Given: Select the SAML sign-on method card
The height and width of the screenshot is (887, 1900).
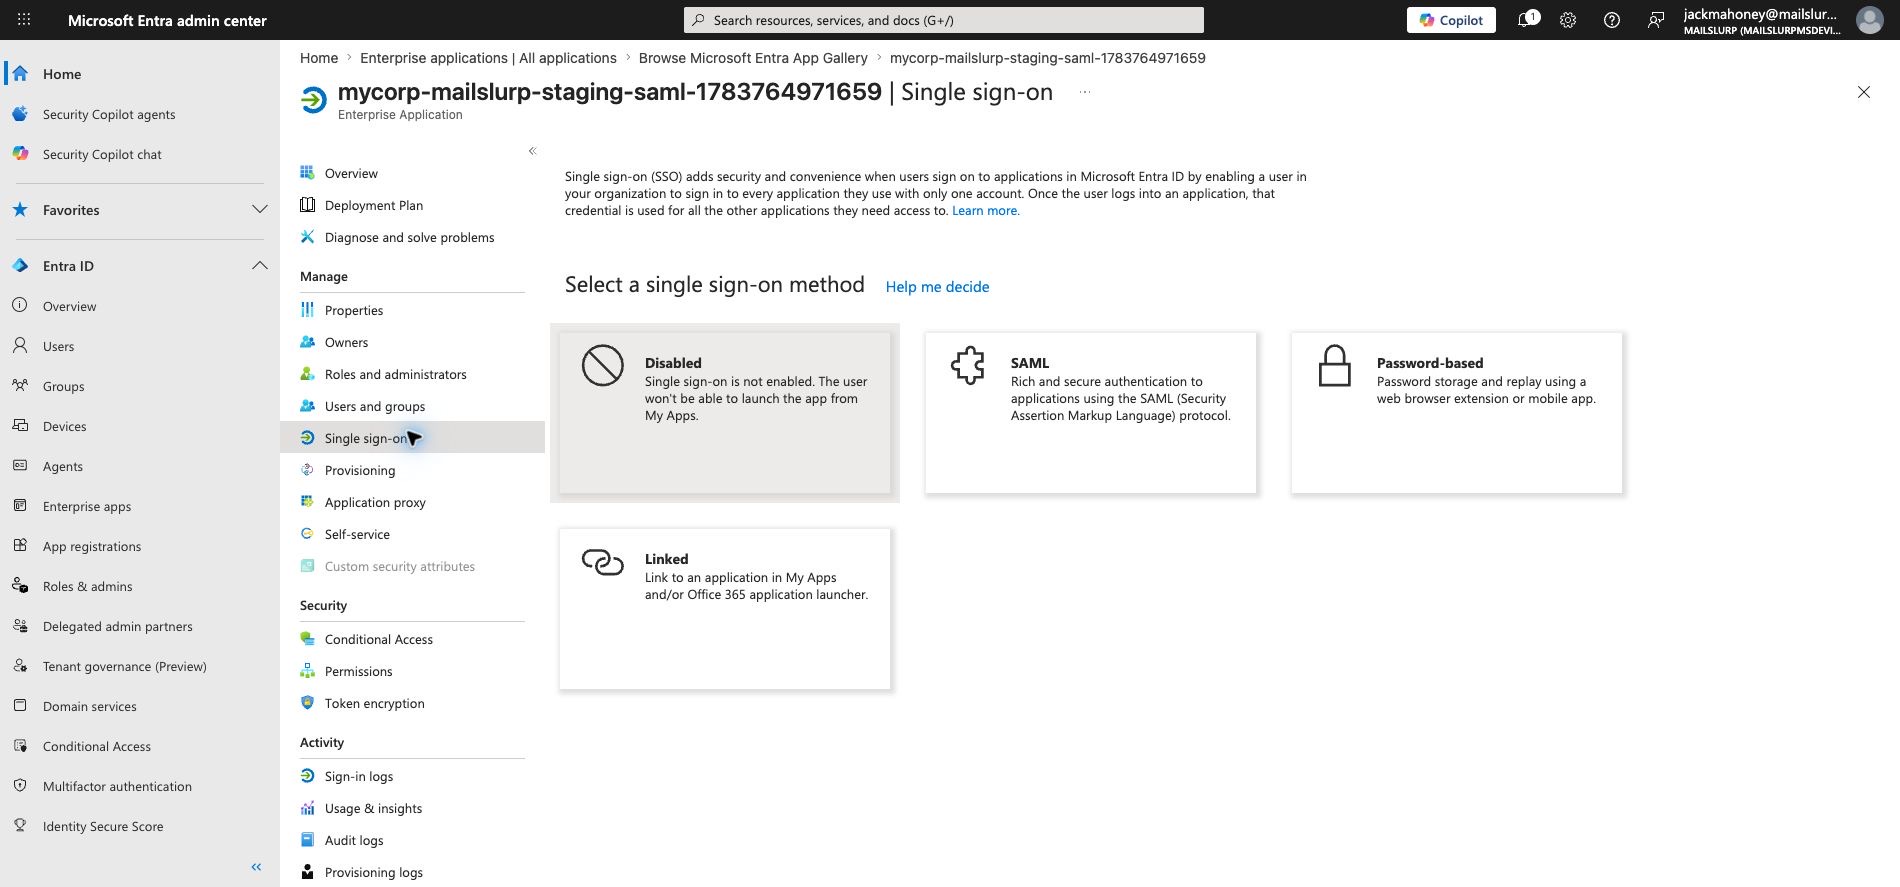Looking at the screenshot, I should click(1091, 413).
